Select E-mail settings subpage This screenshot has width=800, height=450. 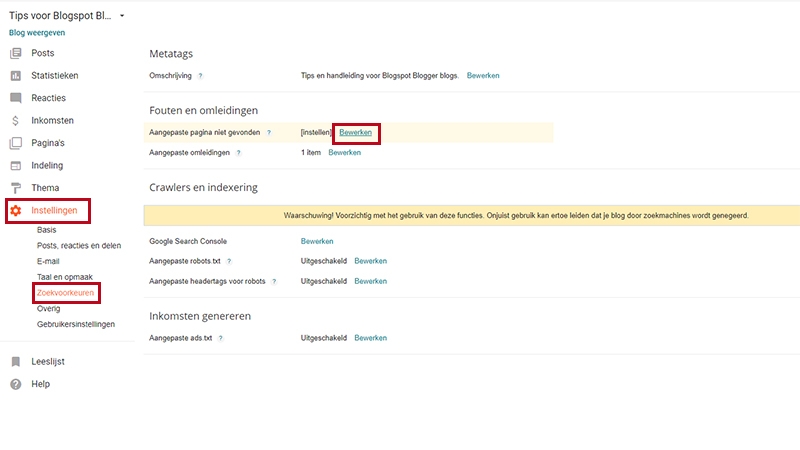point(48,261)
